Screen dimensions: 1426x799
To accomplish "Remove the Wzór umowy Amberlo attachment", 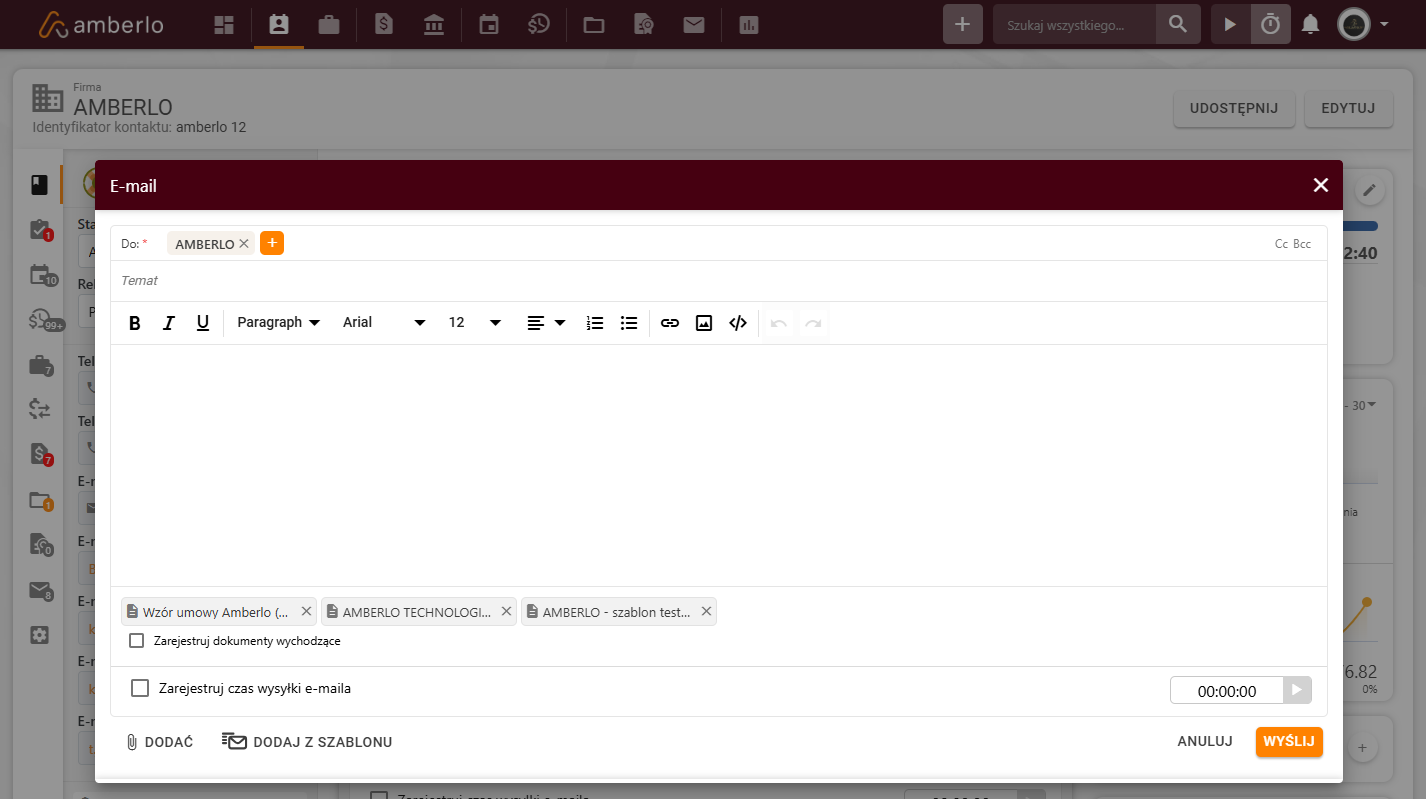I will pos(306,612).
